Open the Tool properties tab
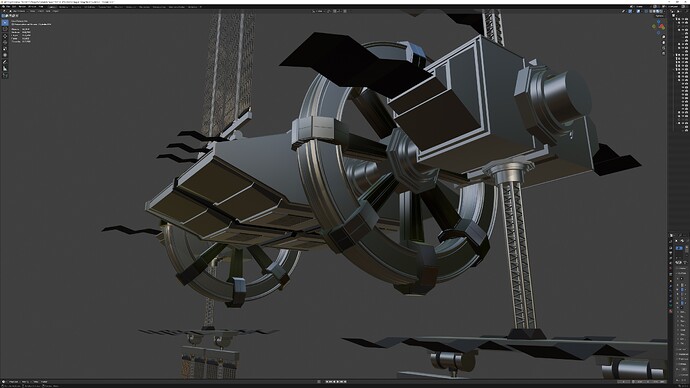The width and height of the screenshot is (690, 388). coord(671,241)
